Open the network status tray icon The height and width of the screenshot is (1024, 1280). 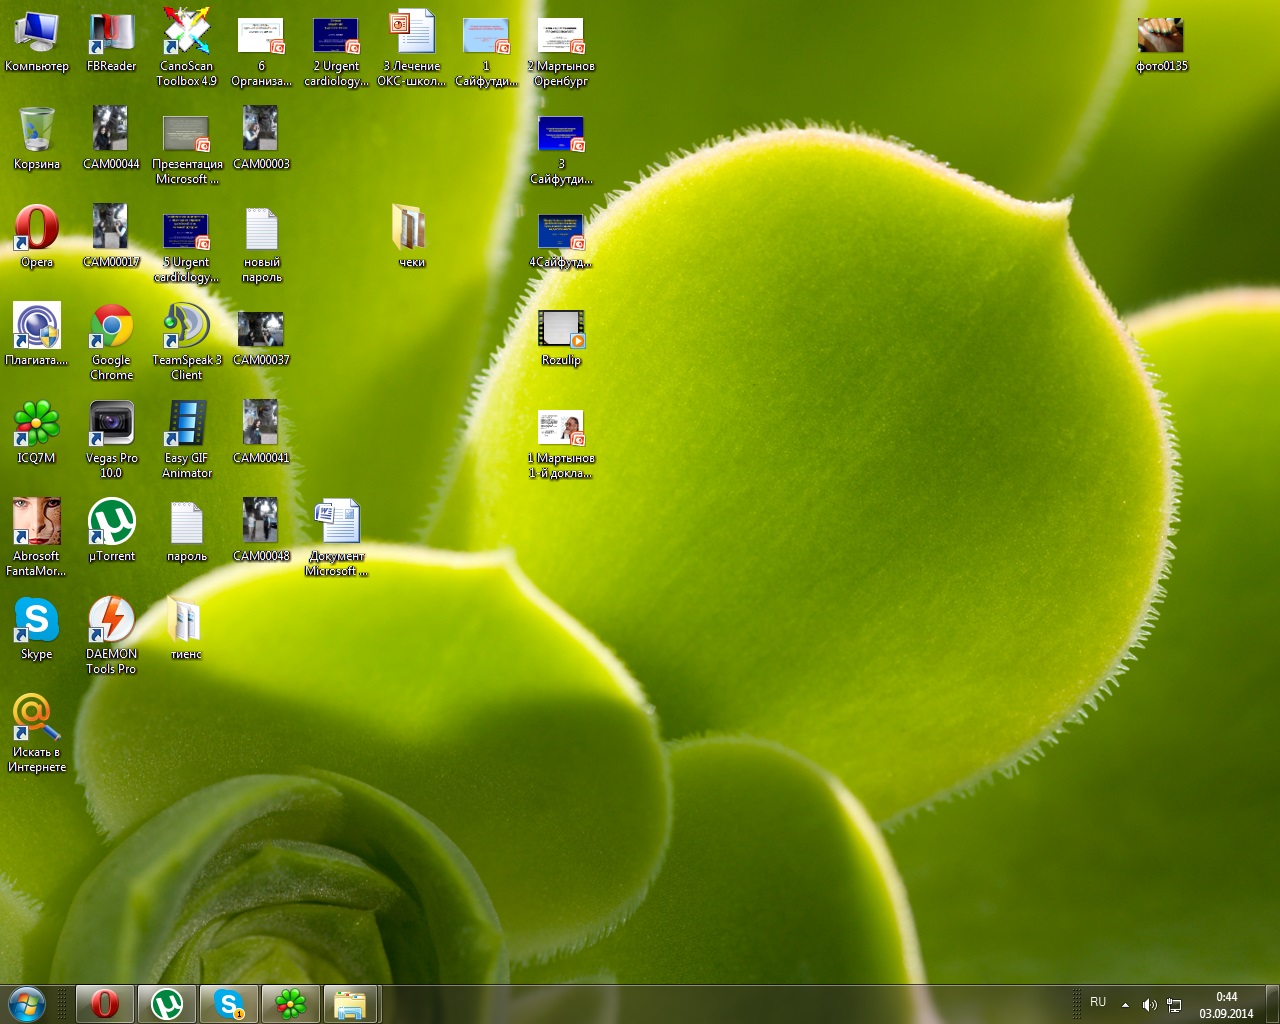click(x=1175, y=1005)
